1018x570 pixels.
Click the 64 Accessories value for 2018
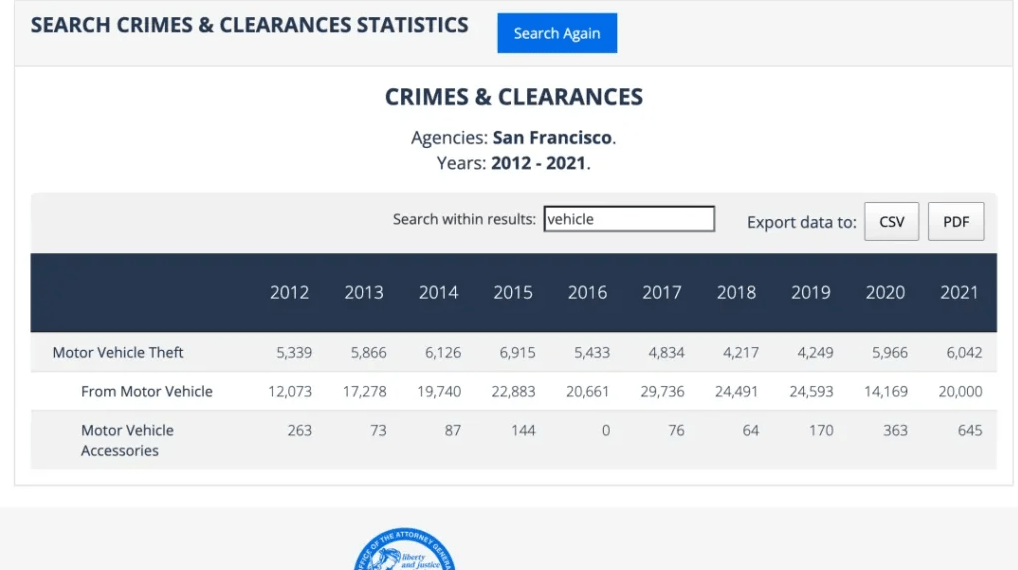[x=751, y=430]
